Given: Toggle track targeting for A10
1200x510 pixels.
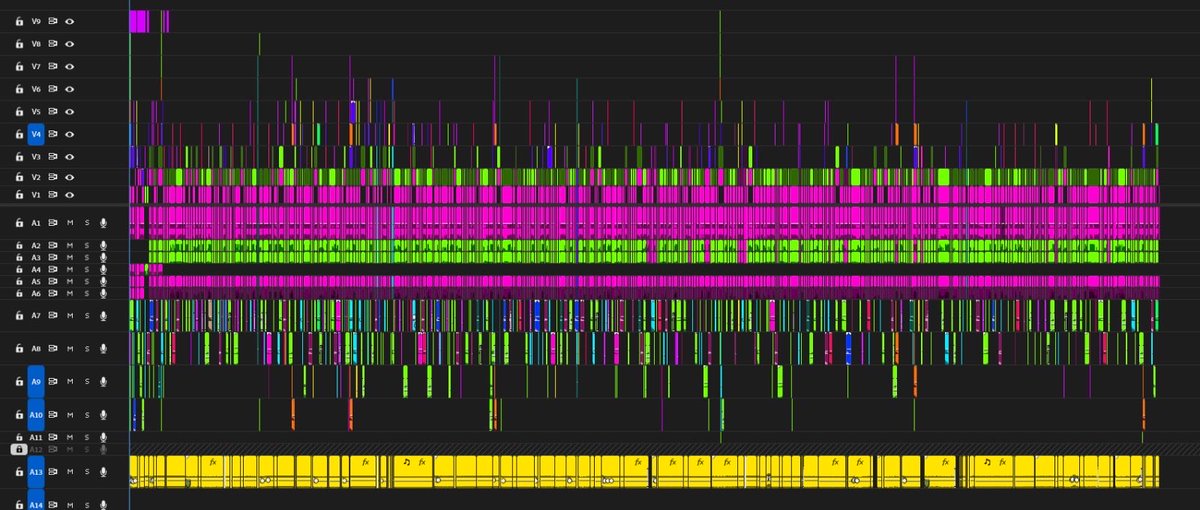Looking at the screenshot, I should coord(36,414).
